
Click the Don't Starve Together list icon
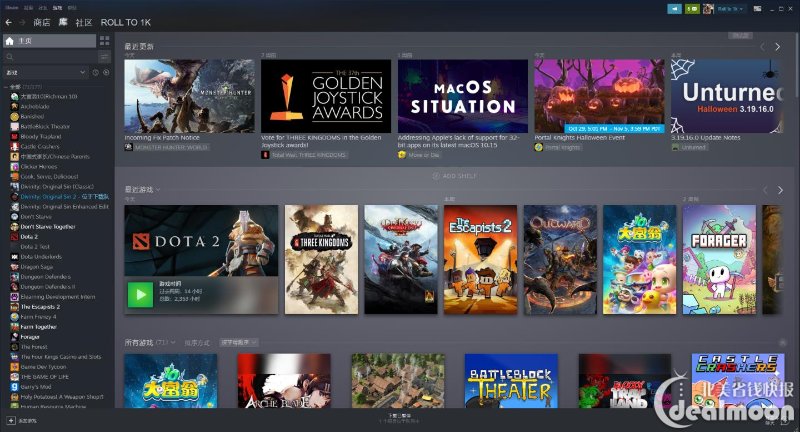click(x=15, y=226)
